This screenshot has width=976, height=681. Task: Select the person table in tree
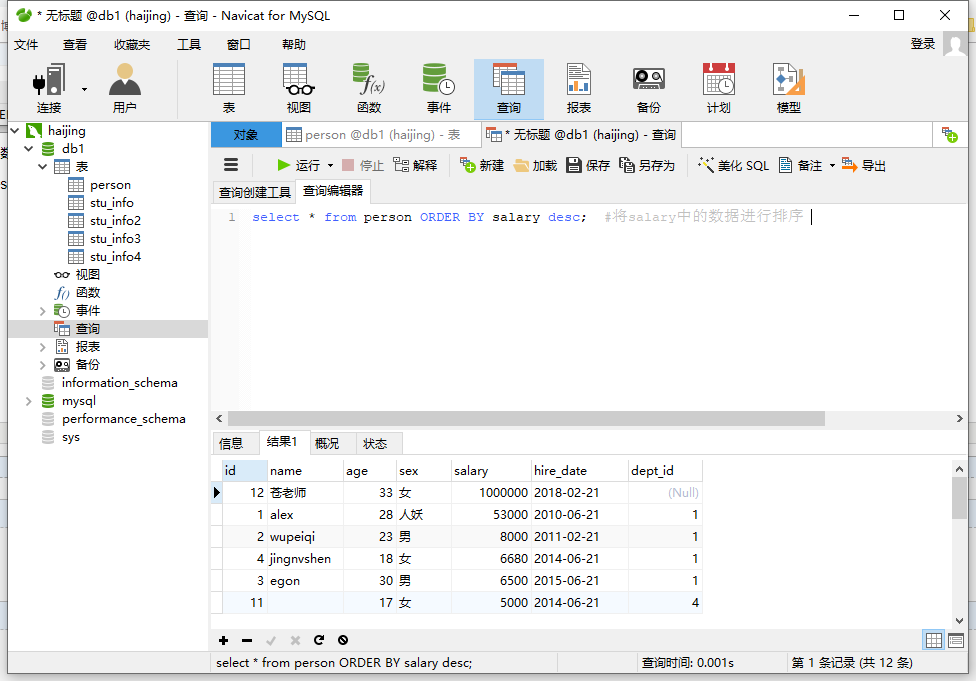pos(110,185)
